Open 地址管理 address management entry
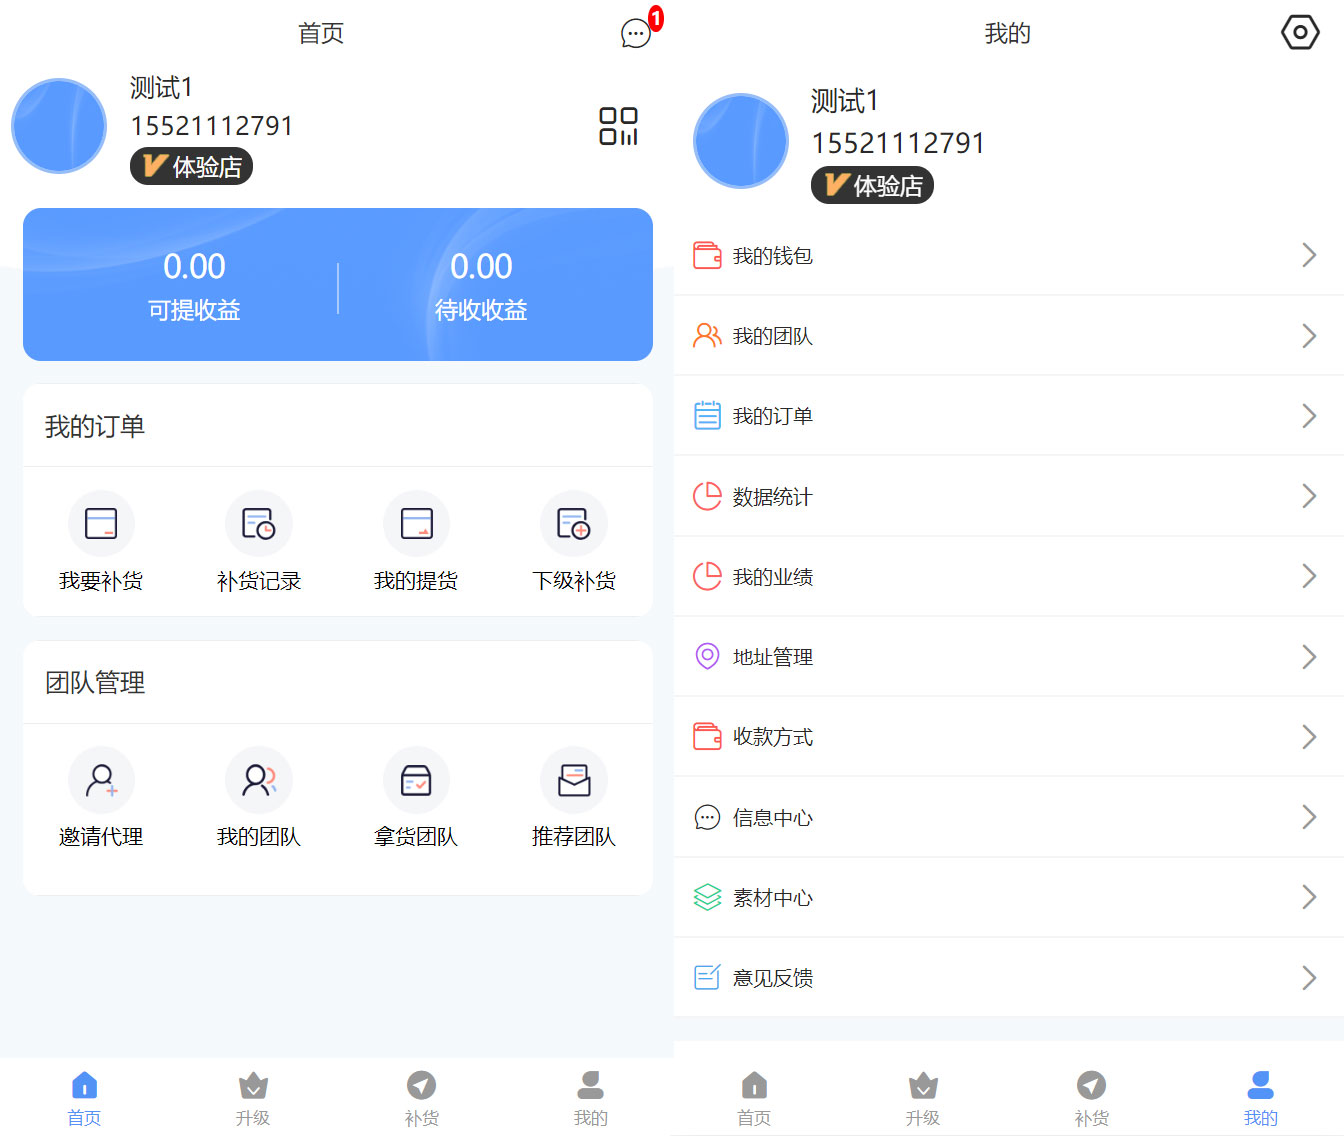This screenshot has width=1344, height=1136. (x=772, y=657)
